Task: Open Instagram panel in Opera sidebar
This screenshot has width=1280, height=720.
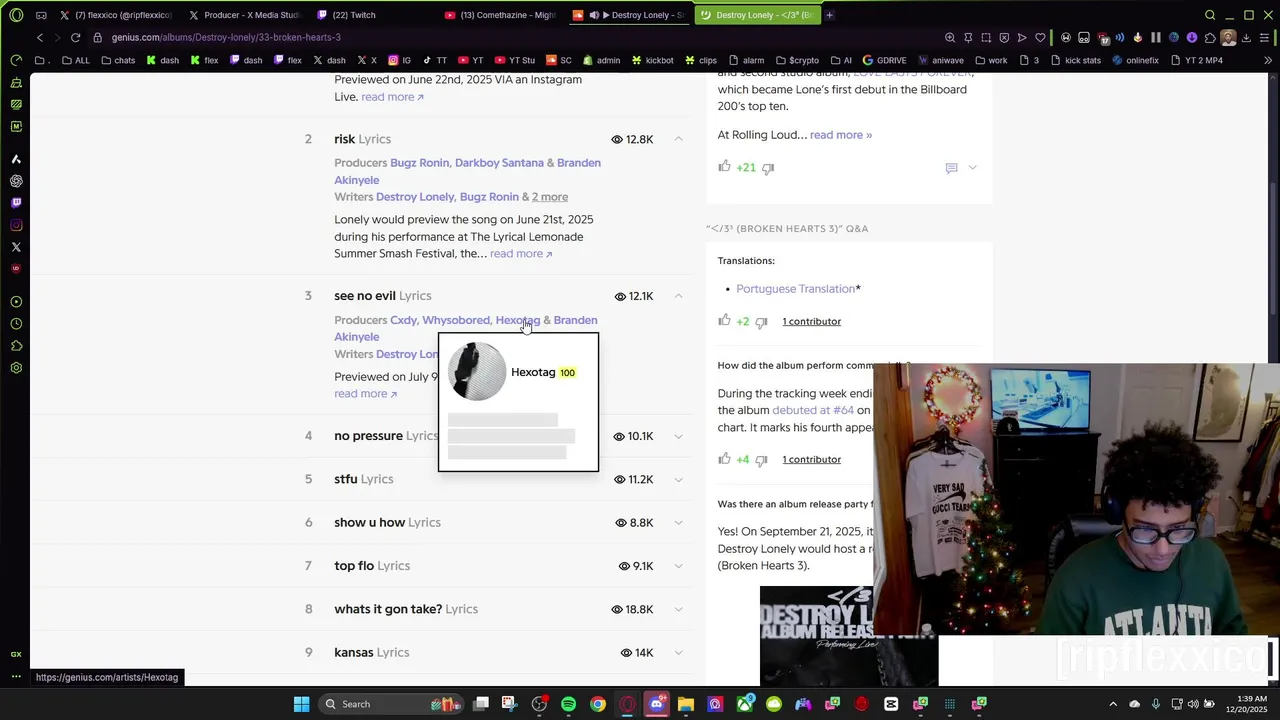Action: pyautogui.click(x=16, y=225)
